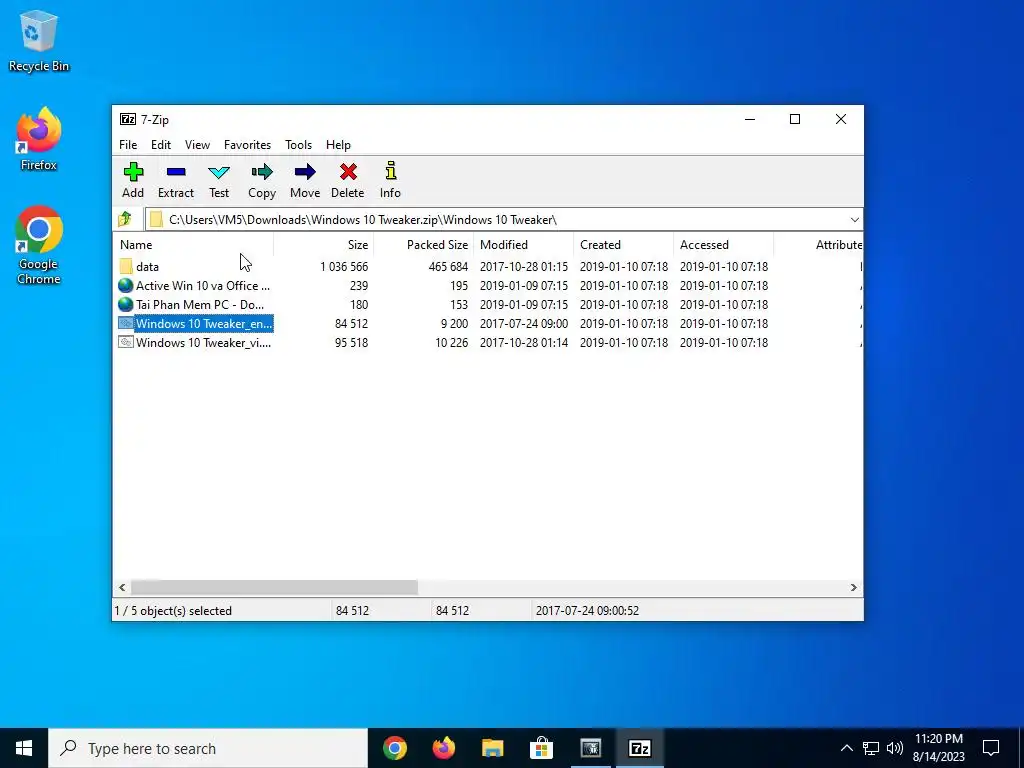Click the packed size value 465 684
Viewport: 1024px width, 768px height.
tap(449, 266)
